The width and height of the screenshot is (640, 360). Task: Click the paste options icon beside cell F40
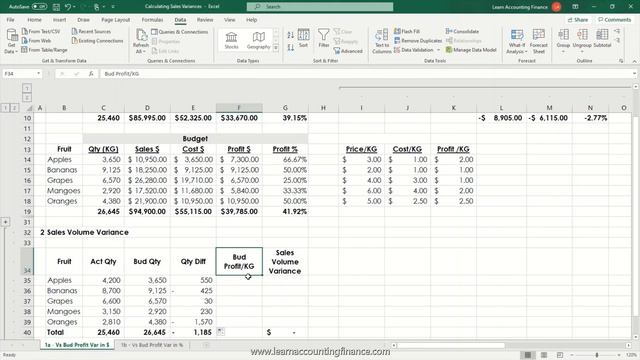pyautogui.click(x=220, y=332)
